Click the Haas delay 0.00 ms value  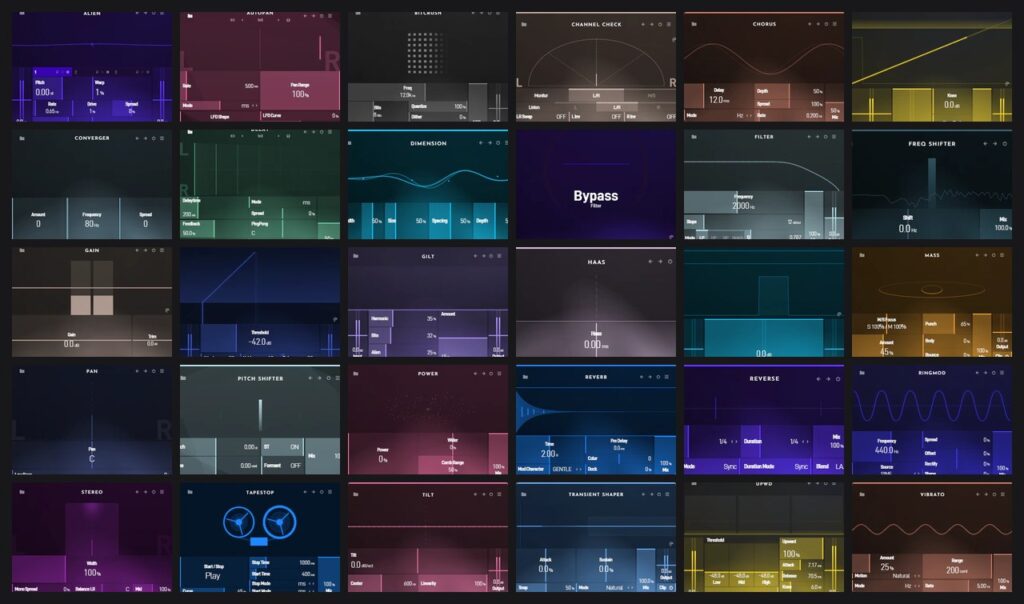(x=594, y=344)
